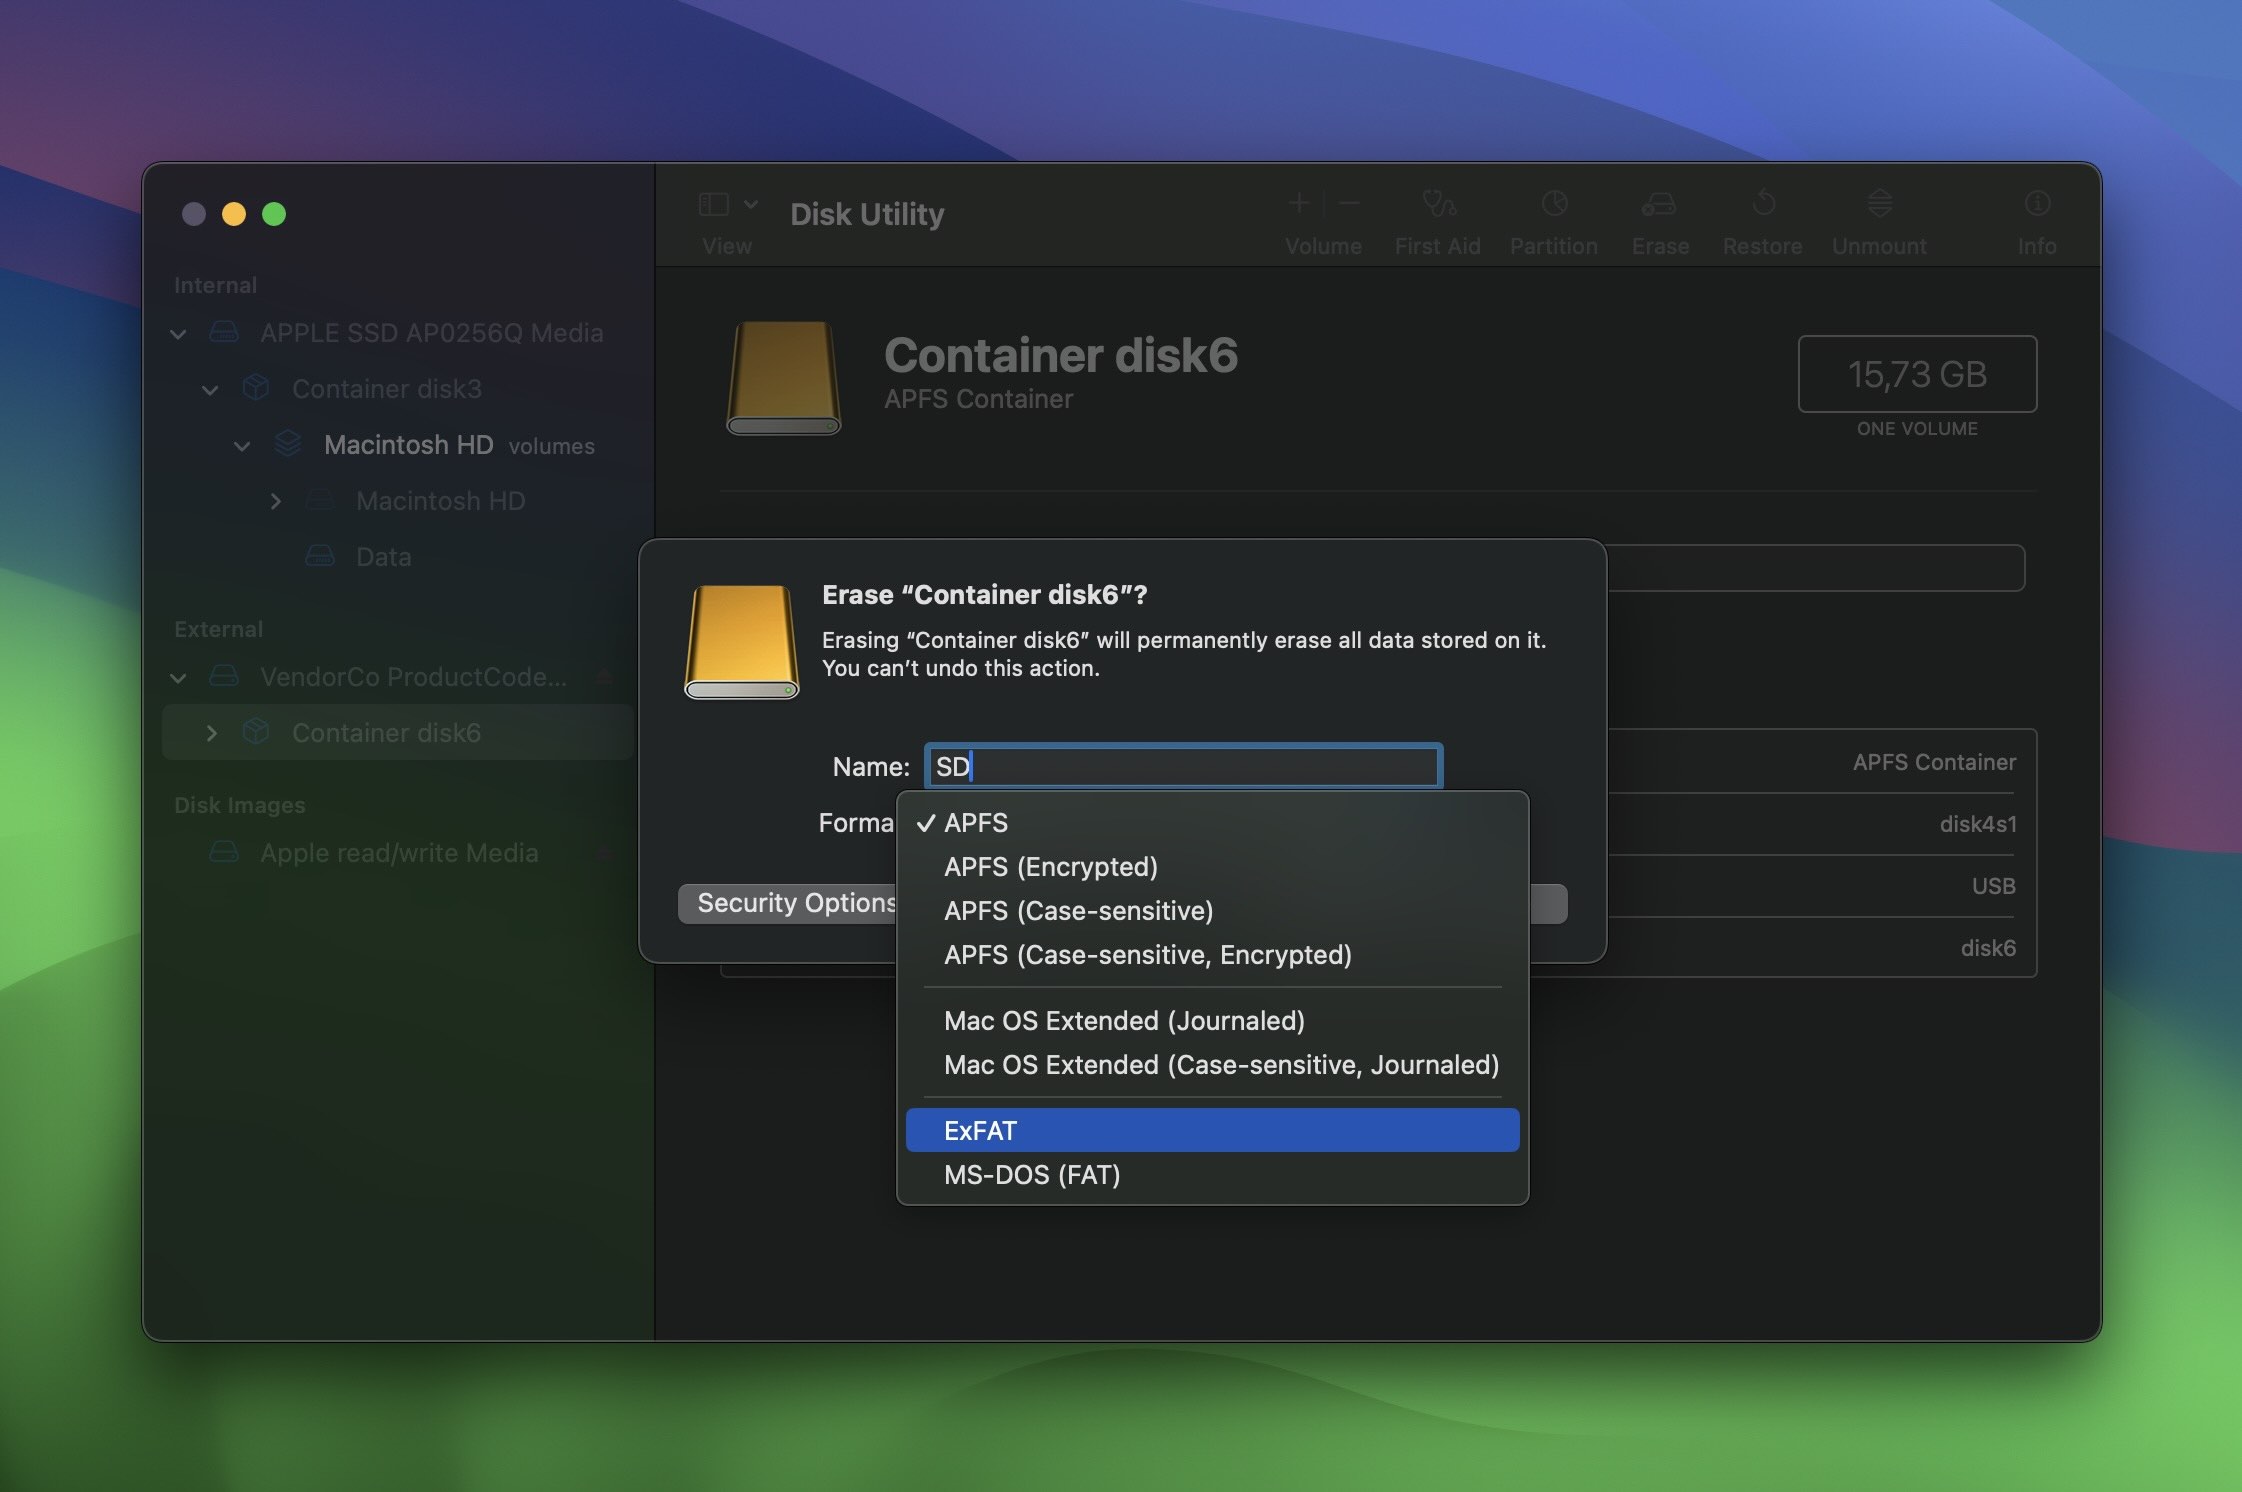
Task: Collapse VendorCo ProductCode external disk
Action: click(178, 678)
